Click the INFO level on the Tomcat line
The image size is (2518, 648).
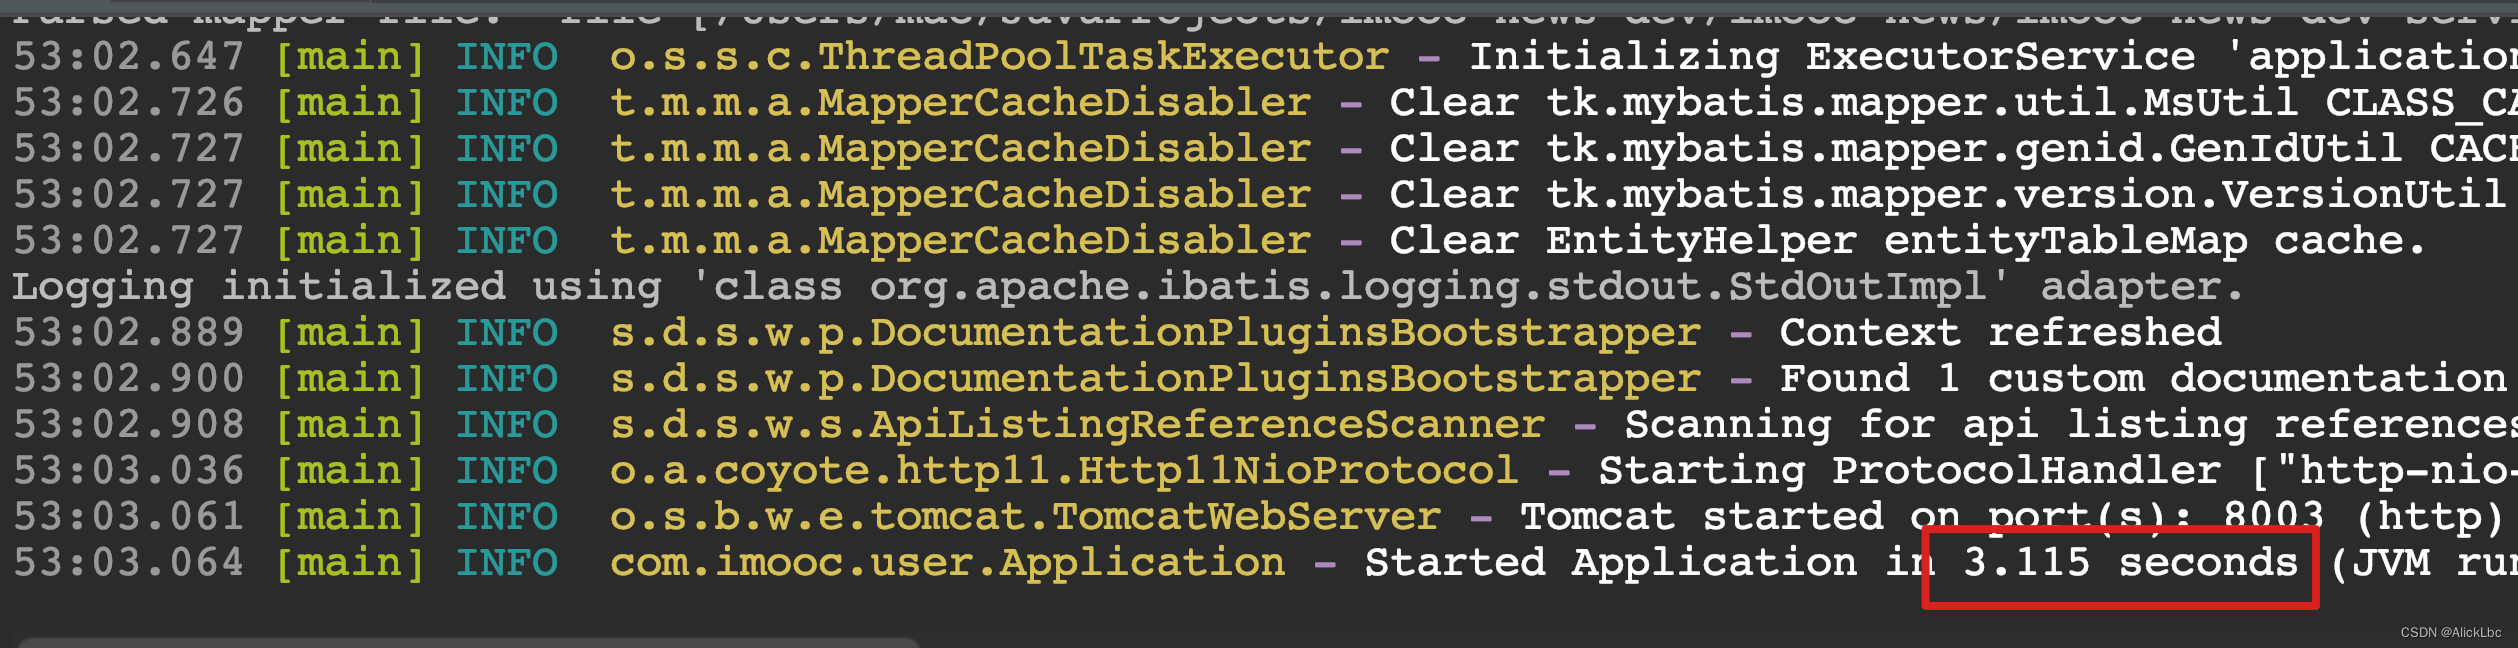[507, 517]
